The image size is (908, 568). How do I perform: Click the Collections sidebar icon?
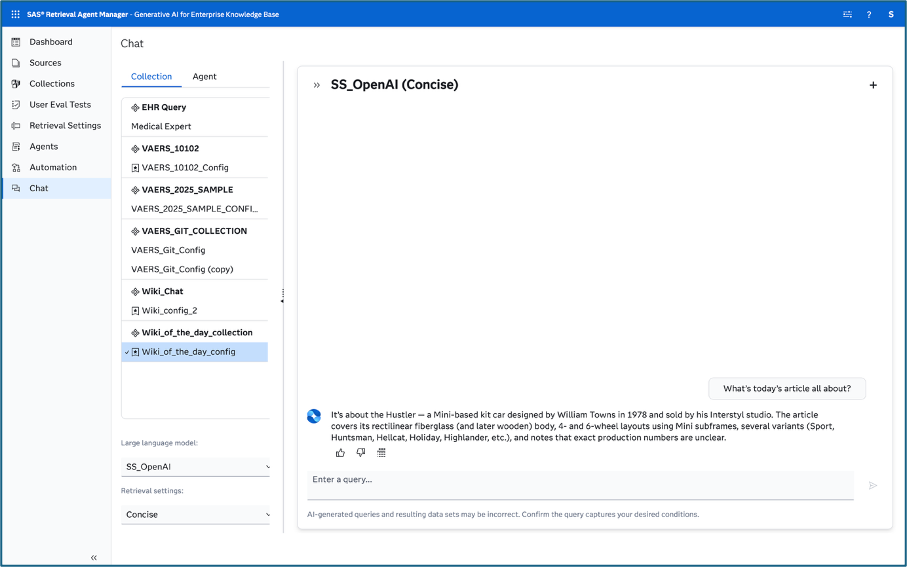(x=16, y=84)
